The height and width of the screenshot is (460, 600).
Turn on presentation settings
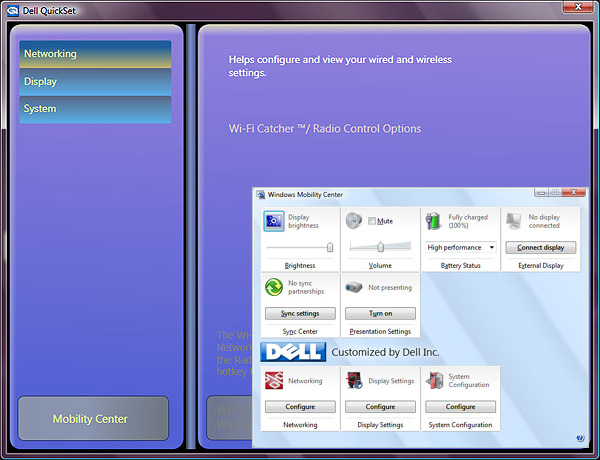(x=380, y=313)
